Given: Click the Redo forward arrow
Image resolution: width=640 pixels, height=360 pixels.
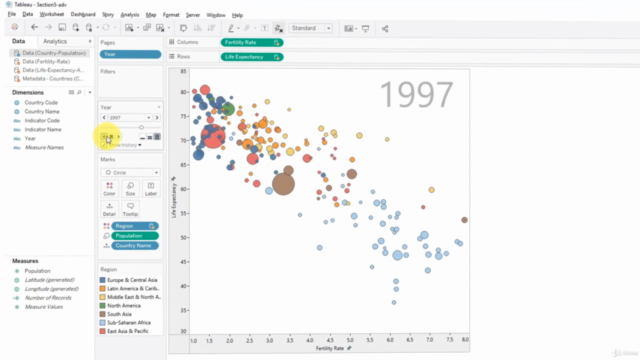Looking at the screenshot, I should pyautogui.click(x=48, y=27).
